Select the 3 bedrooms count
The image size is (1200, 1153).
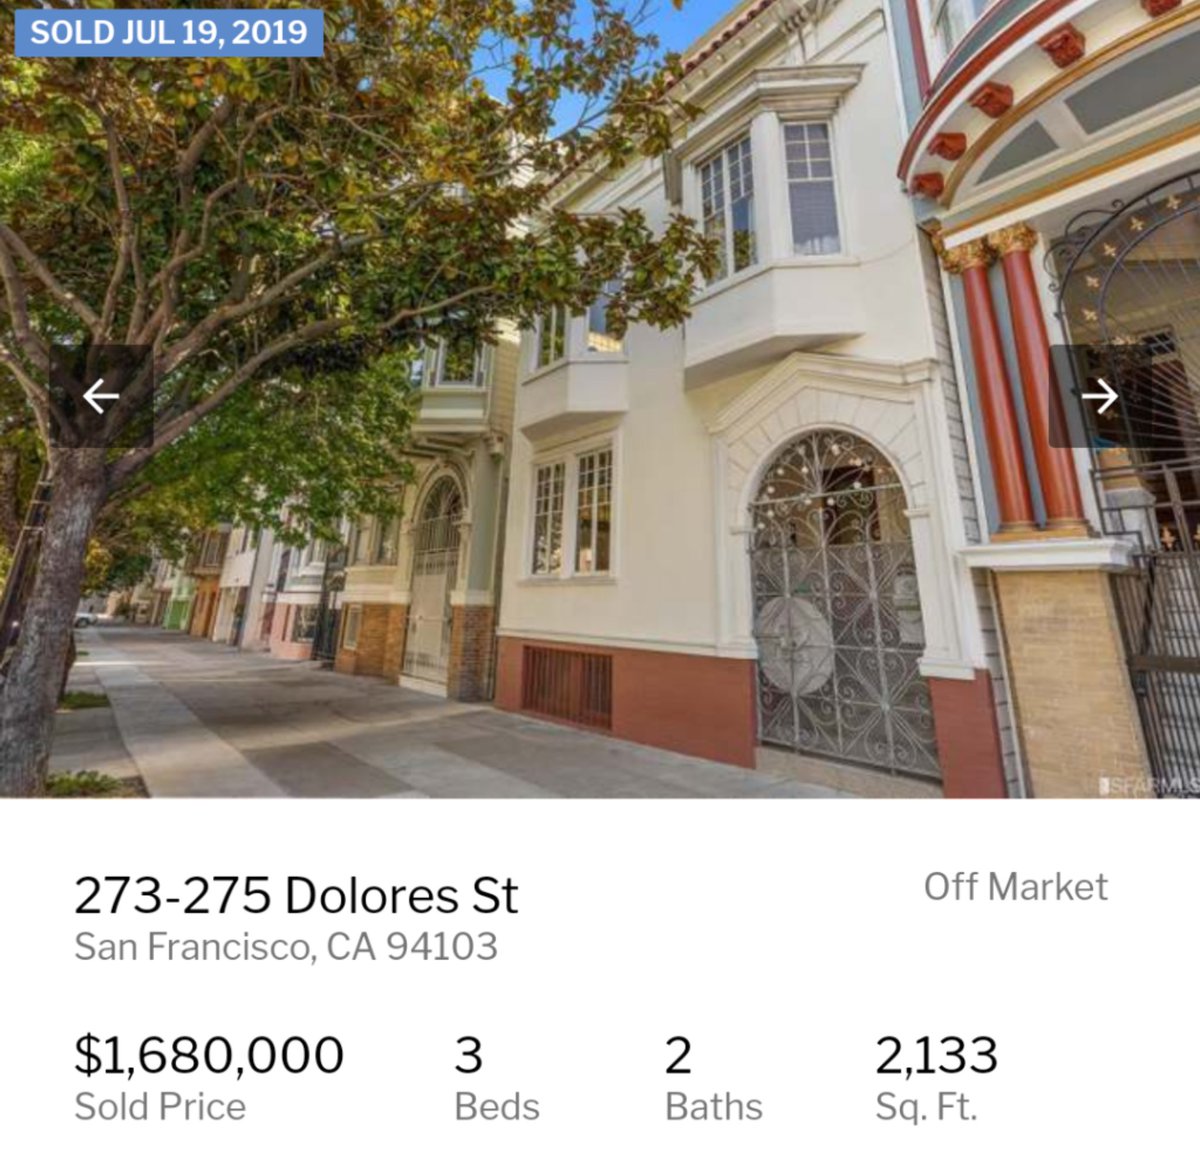[468, 1056]
